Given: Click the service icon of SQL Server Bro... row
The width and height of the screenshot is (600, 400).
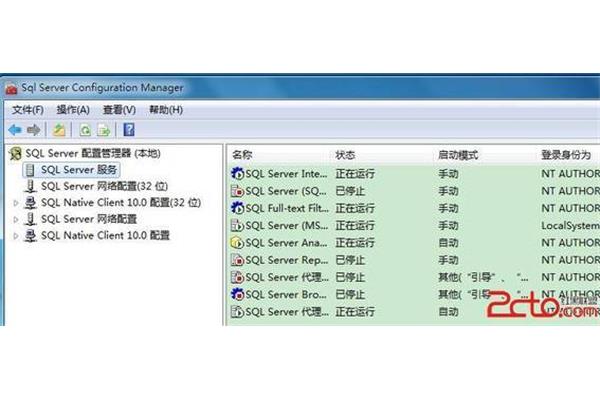Looking at the screenshot, I should point(237,294).
